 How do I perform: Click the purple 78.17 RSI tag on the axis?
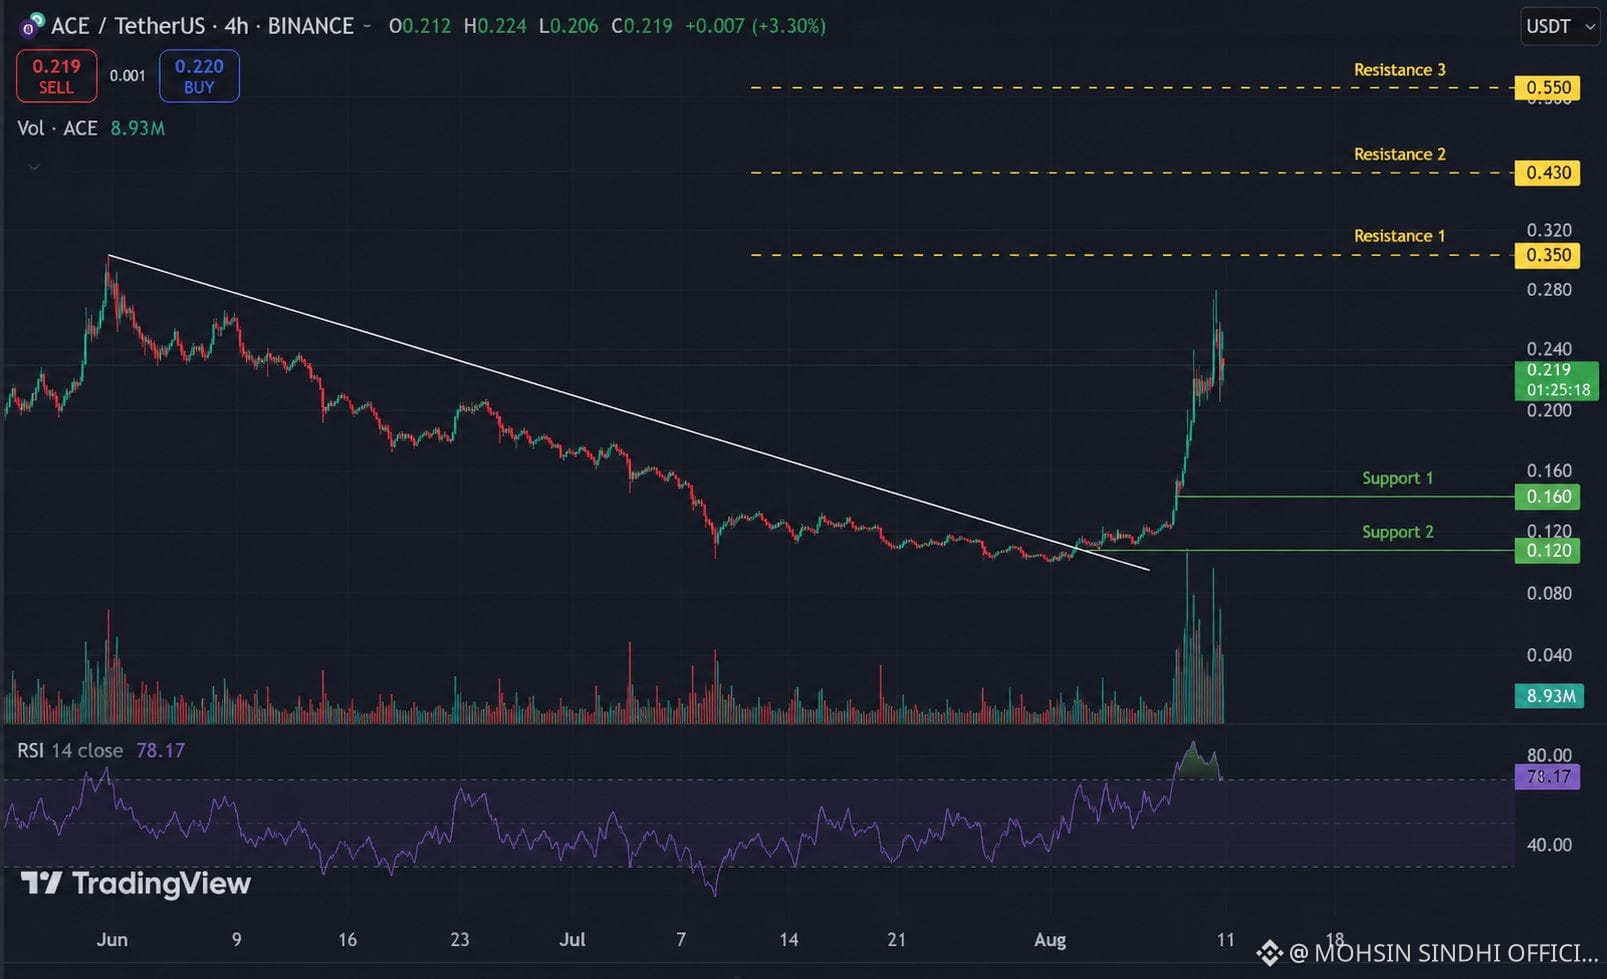[x=1548, y=777]
